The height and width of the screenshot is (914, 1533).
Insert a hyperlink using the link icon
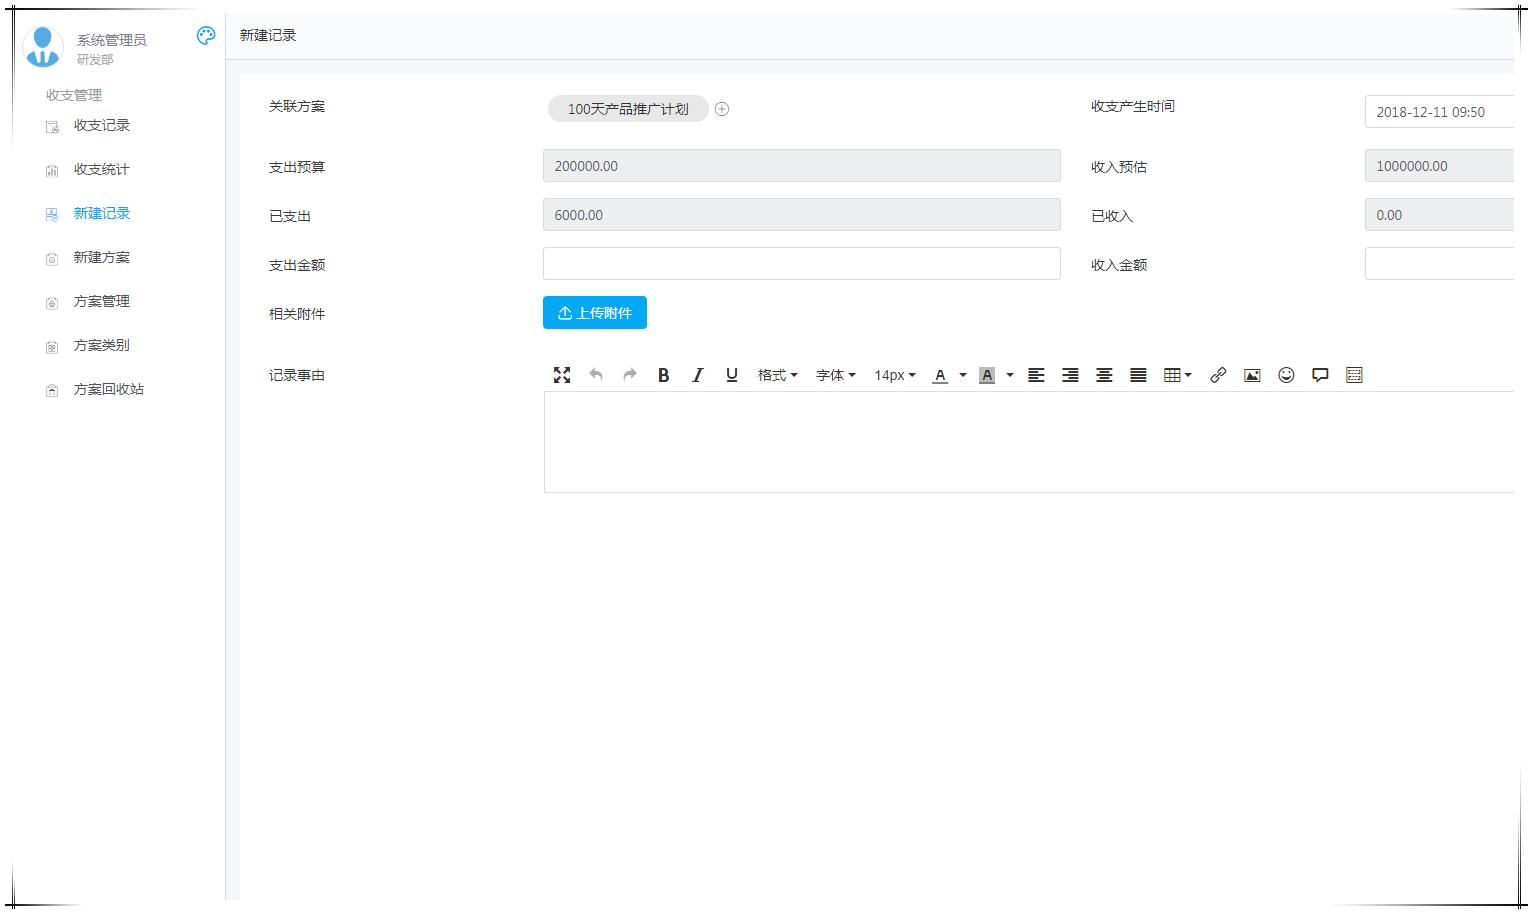pos(1218,375)
